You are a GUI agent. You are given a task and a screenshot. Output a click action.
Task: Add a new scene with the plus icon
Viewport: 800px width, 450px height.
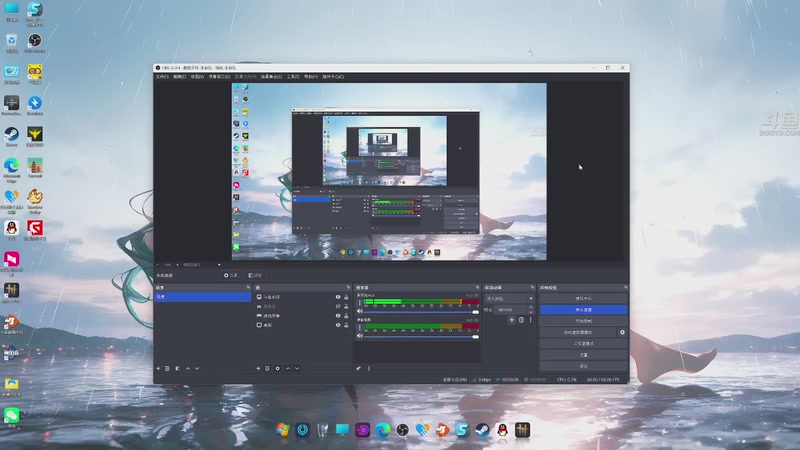tap(158, 368)
